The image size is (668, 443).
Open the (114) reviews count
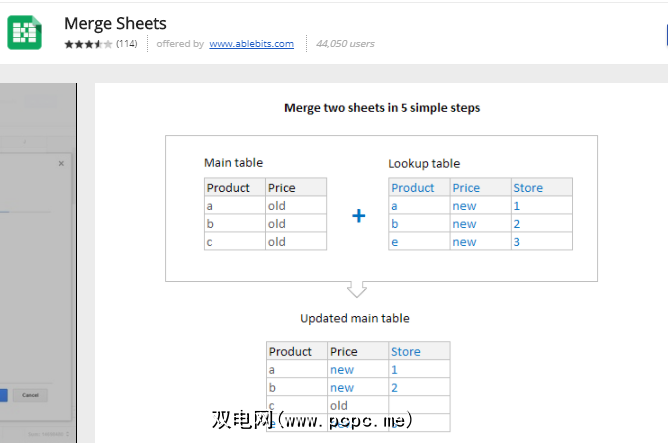click(x=127, y=44)
